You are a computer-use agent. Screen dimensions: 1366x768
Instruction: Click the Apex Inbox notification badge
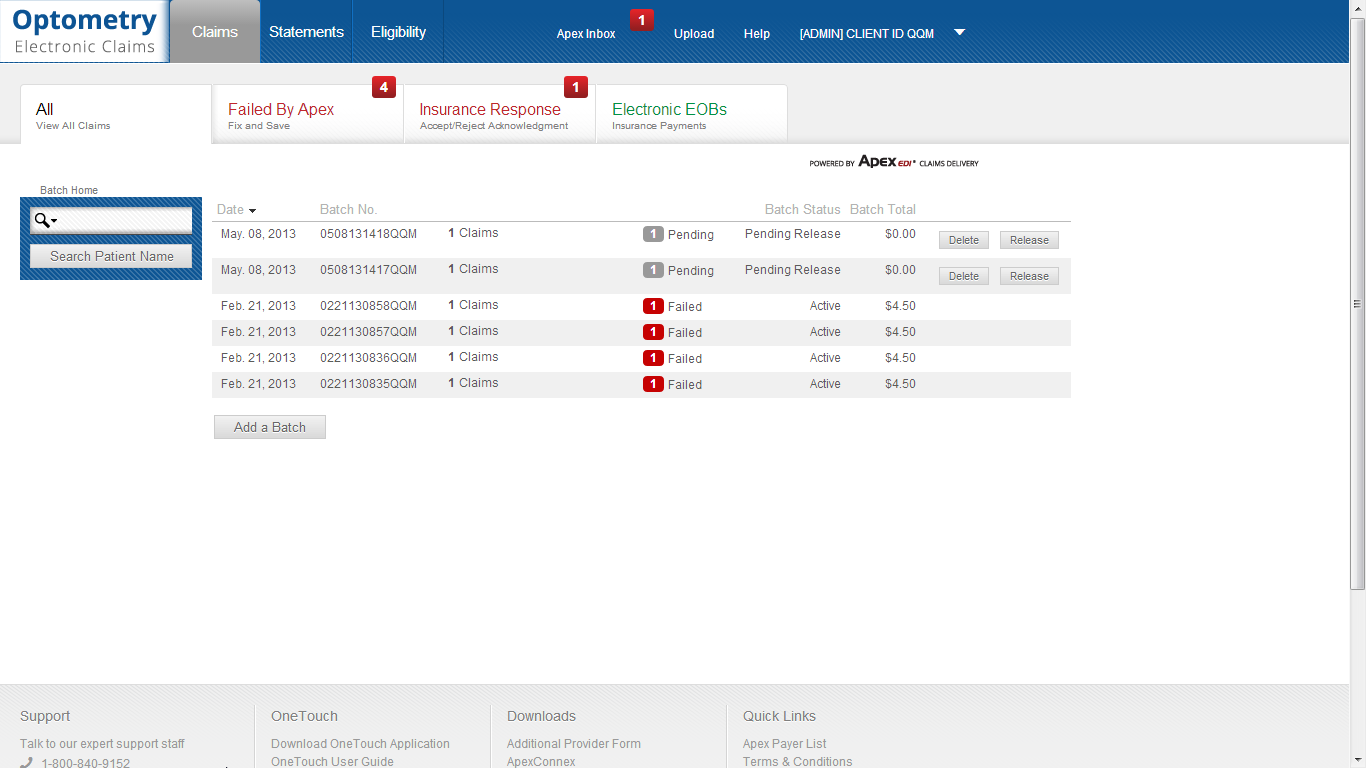point(642,20)
